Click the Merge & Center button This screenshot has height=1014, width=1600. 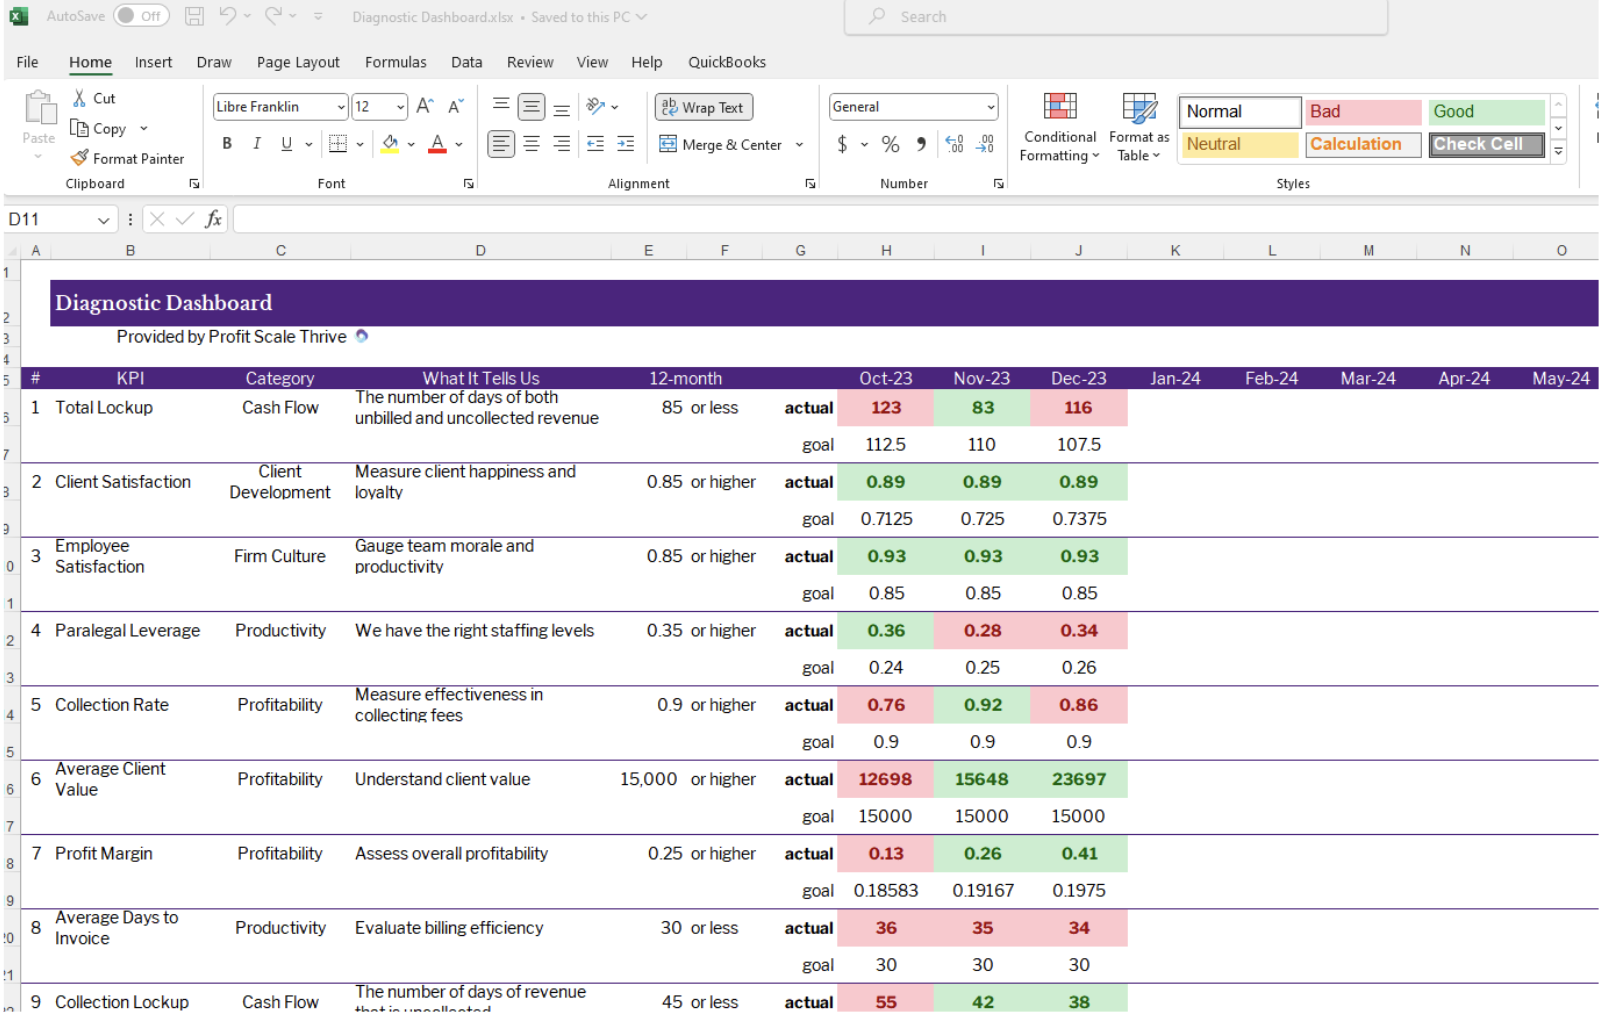(721, 144)
